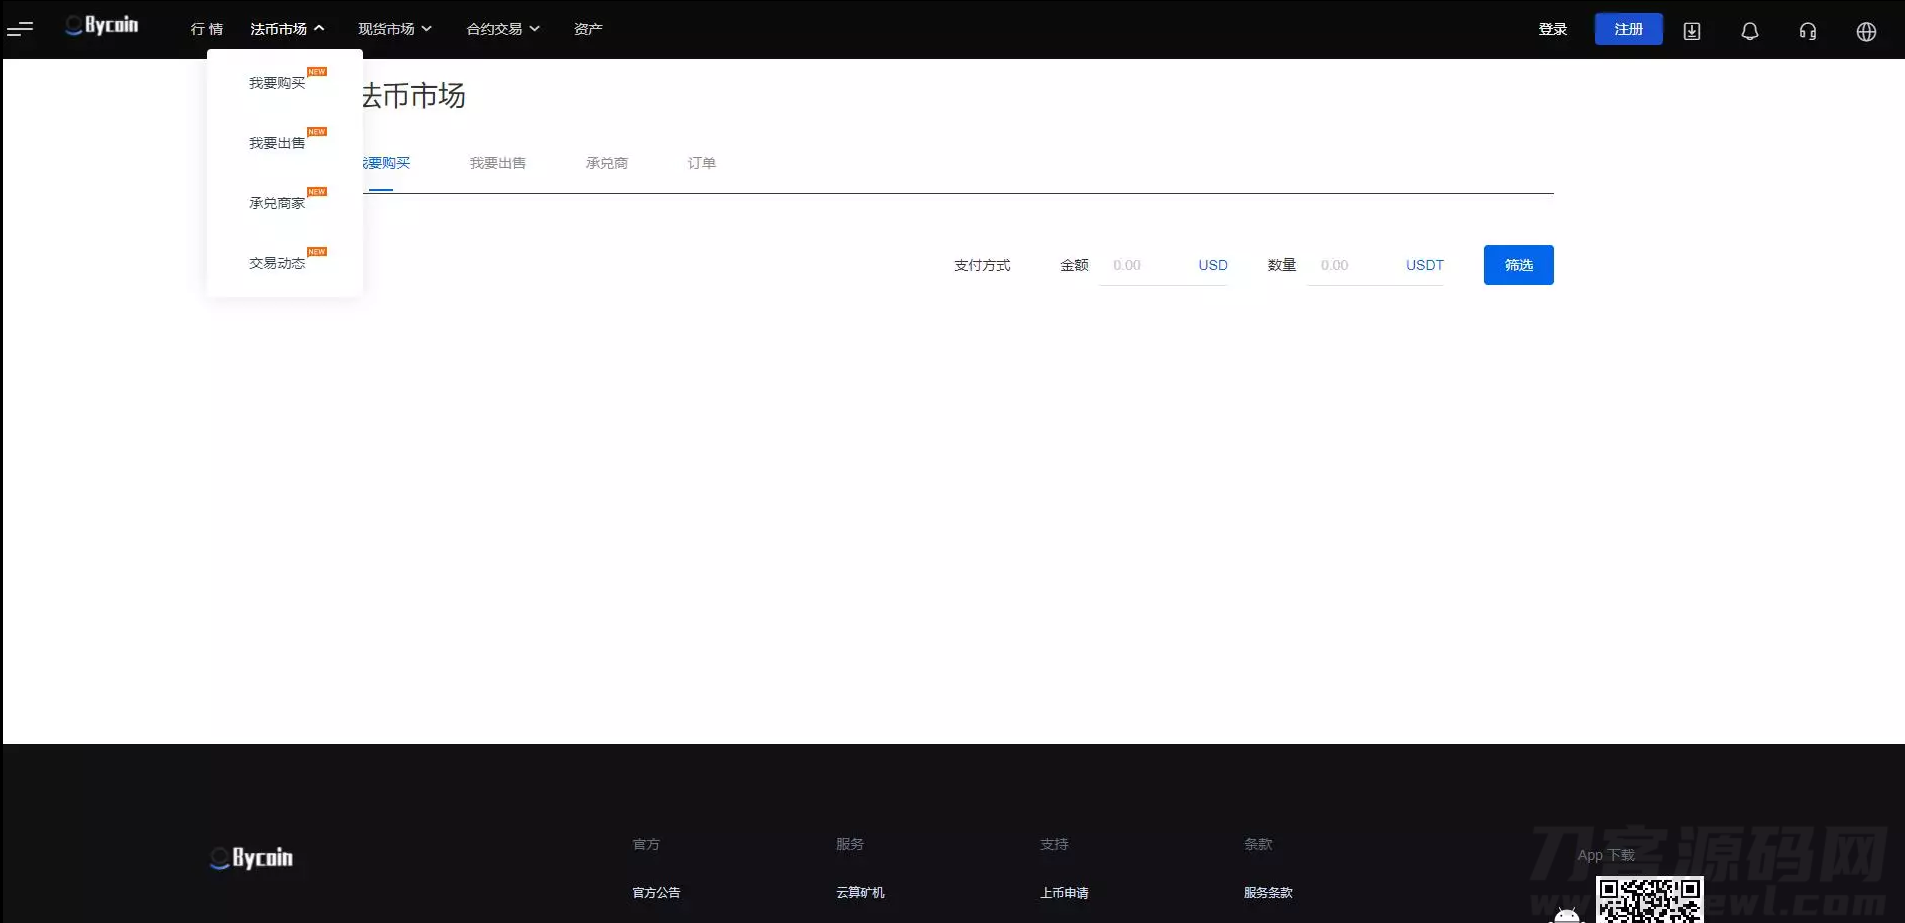Collapse the 法币市场 dropdown menu
Screen dimensions: 1905x923
pyautogui.click(x=287, y=29)
